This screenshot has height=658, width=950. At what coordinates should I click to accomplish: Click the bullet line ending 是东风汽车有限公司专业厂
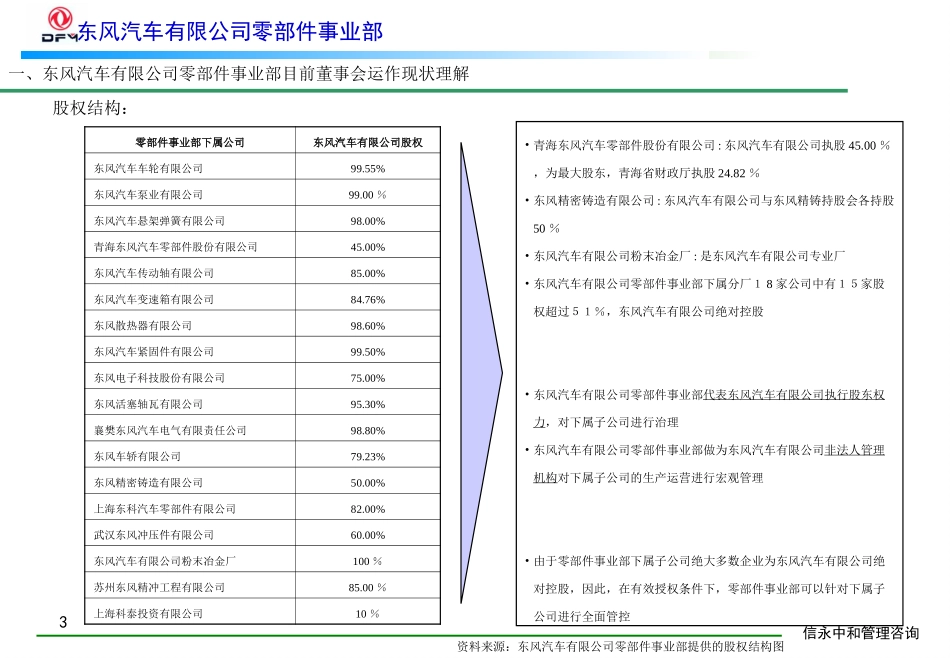coord(685,256)
